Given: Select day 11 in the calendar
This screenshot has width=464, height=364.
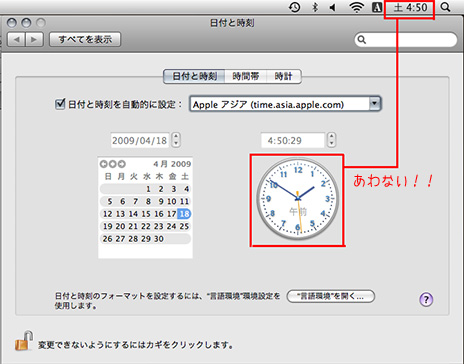Looking at the screenshot, I should (184, 201).
